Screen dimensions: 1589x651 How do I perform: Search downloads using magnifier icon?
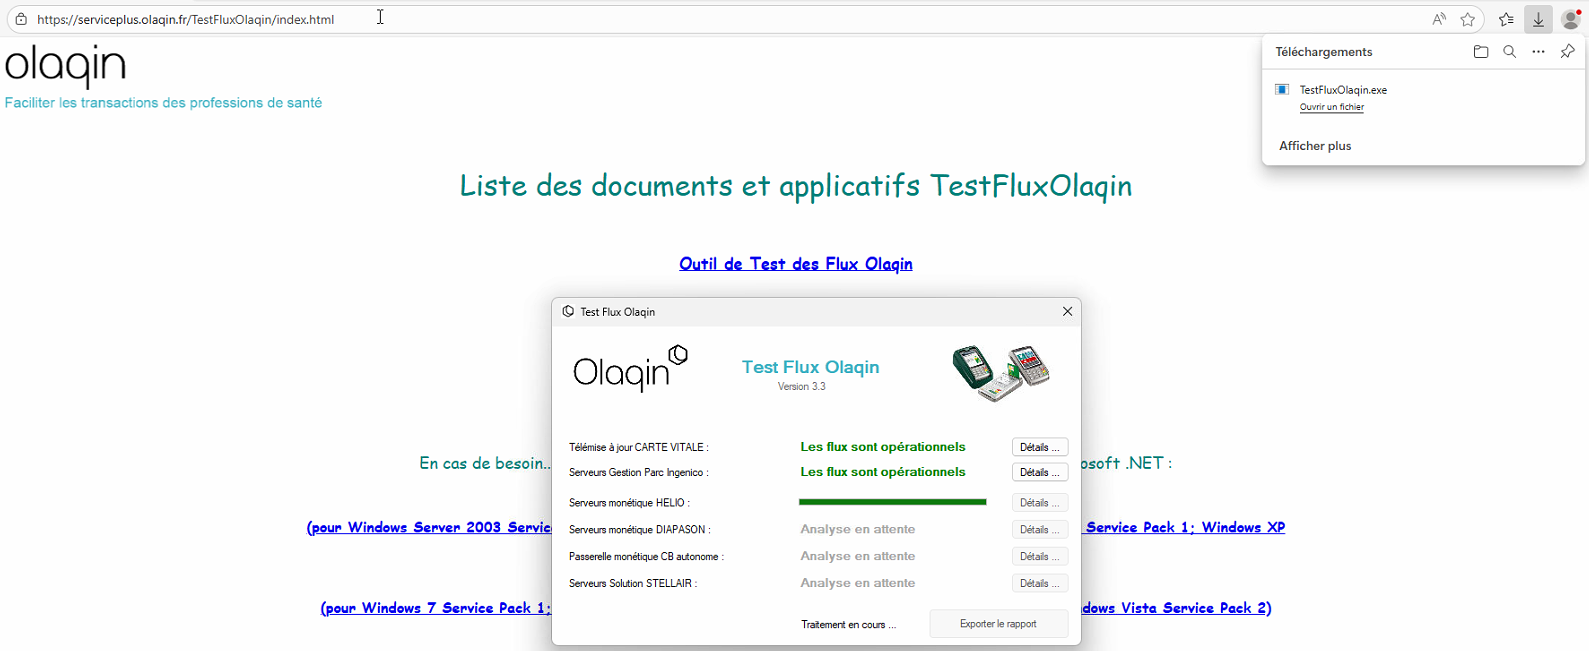pos(1510,52)
